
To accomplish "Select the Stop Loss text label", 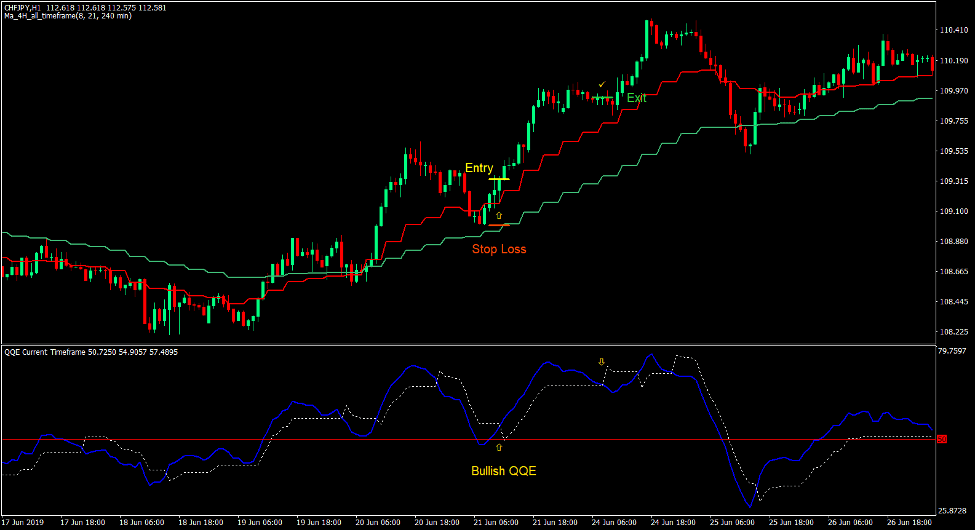I will pos(499,249).
